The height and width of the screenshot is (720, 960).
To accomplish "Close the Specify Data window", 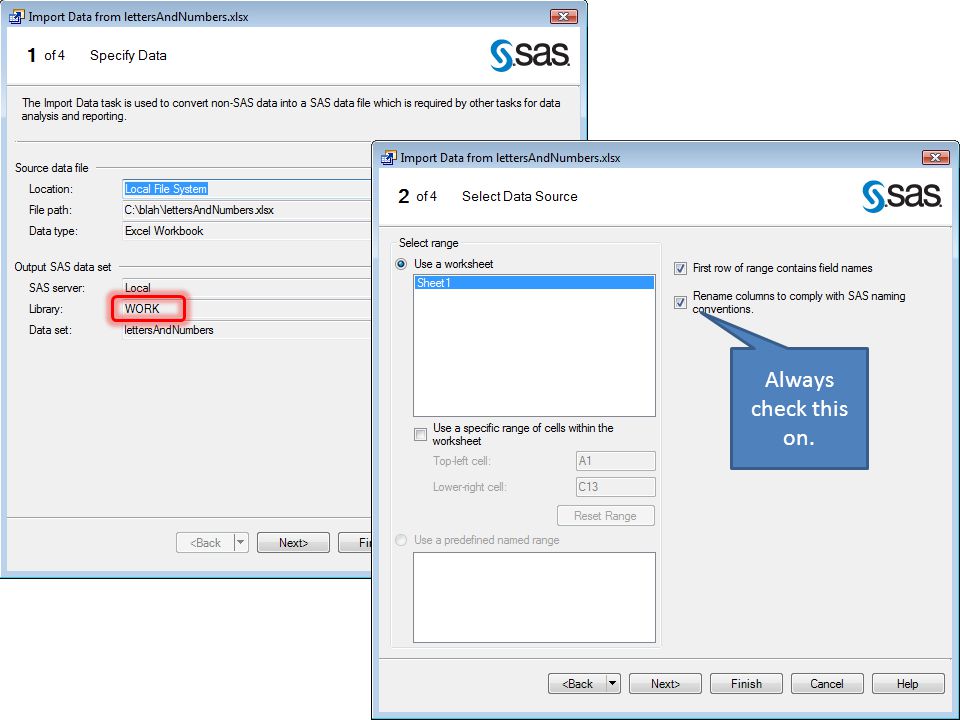I will click(563, 17).
